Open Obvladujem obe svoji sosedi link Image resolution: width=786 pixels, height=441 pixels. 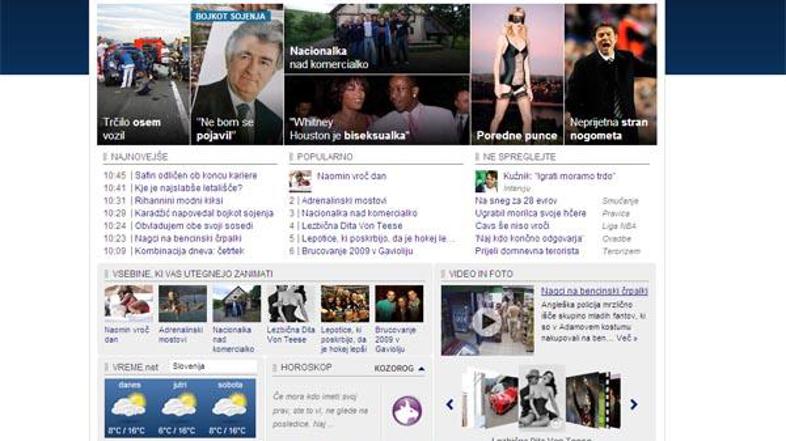point(194,226)
